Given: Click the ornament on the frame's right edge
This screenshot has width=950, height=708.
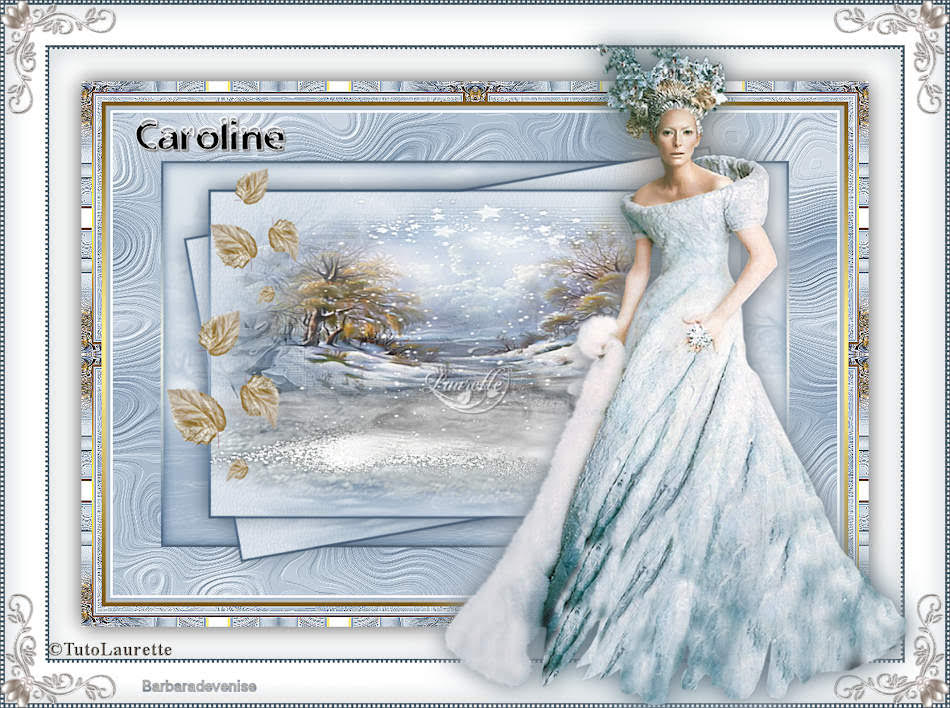Looking at the screenshot, I should (858, 353).
